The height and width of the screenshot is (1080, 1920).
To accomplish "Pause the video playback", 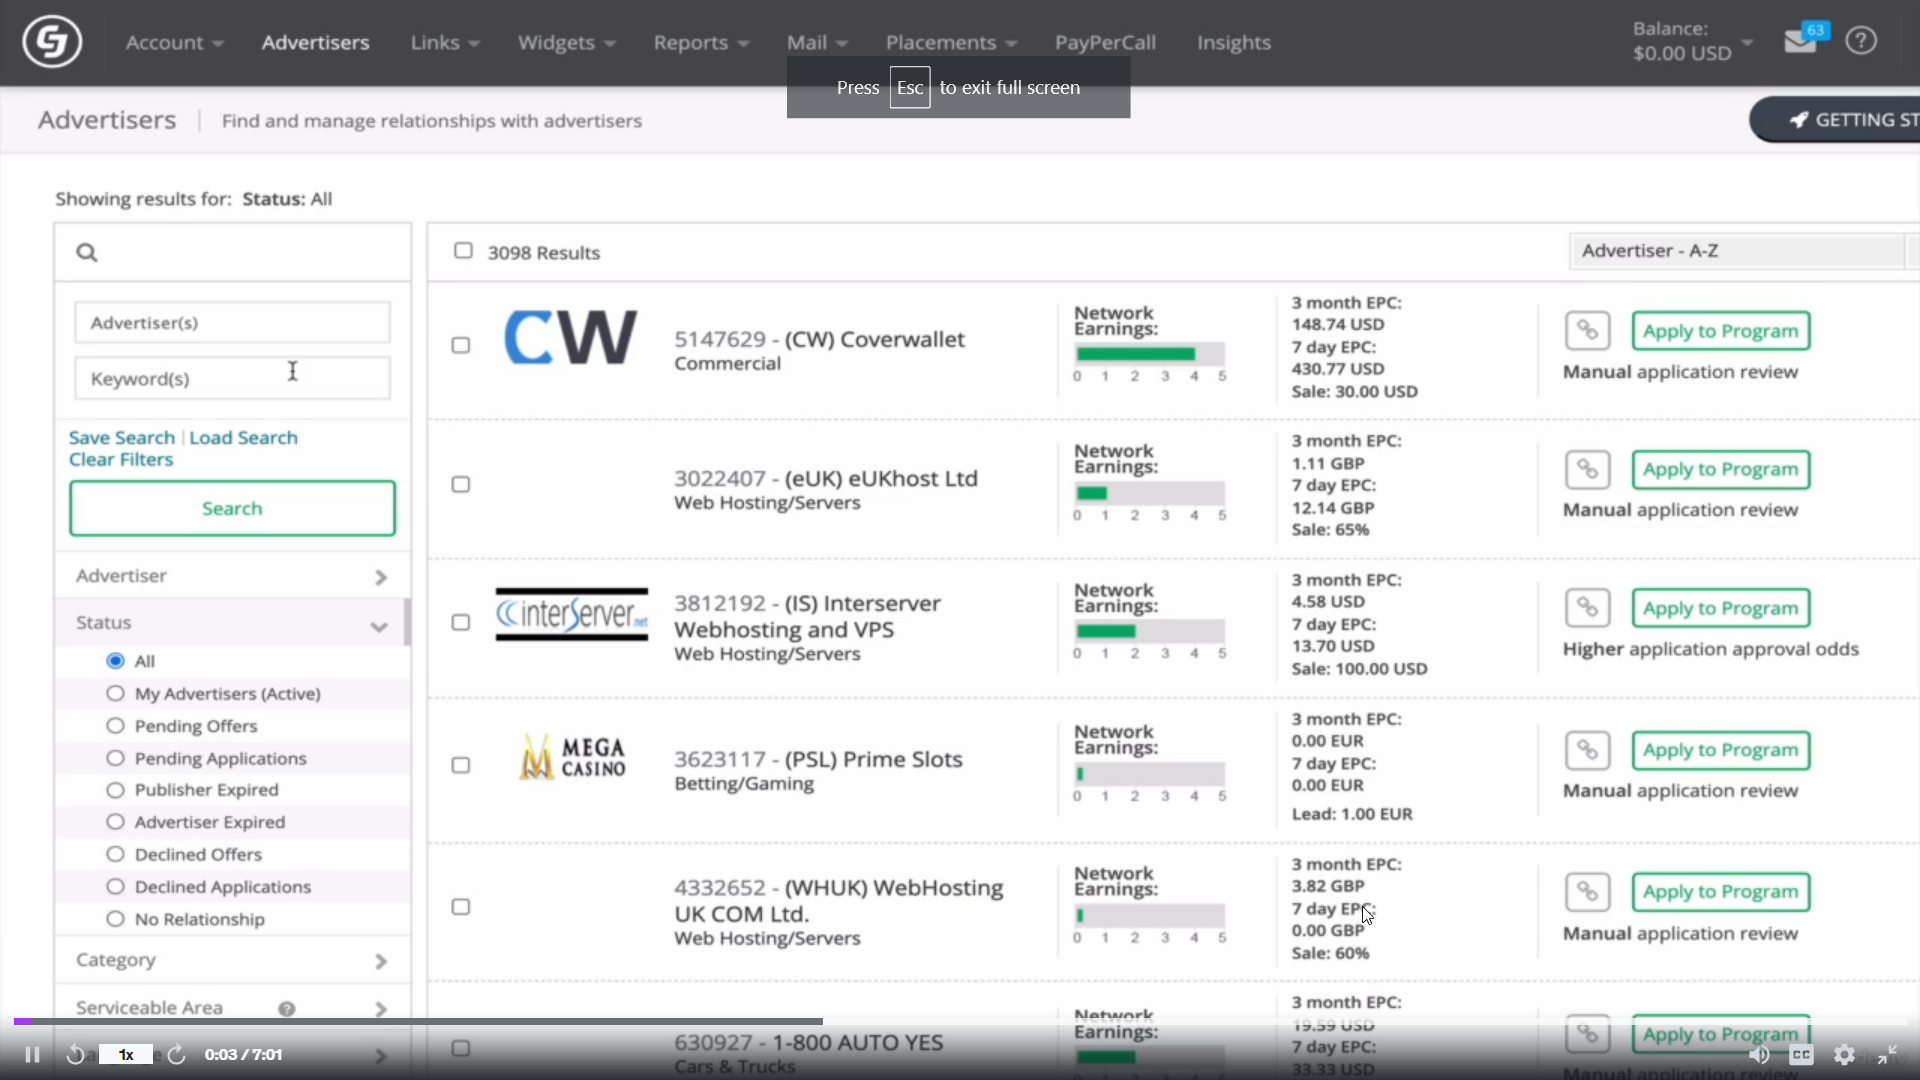I will coord(32,1055).
